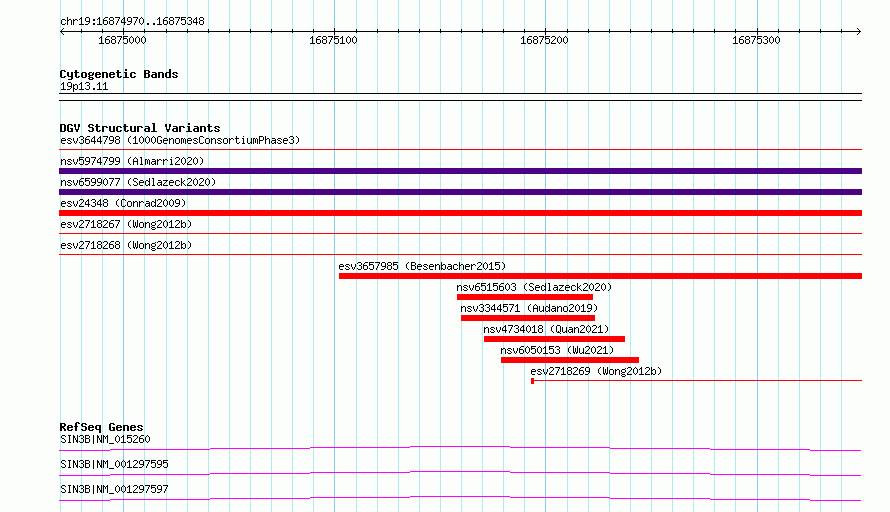Click the SIN3B|NM_001297597 magenta transcript line
Screen dimensions: 890x512
[460, 498]
